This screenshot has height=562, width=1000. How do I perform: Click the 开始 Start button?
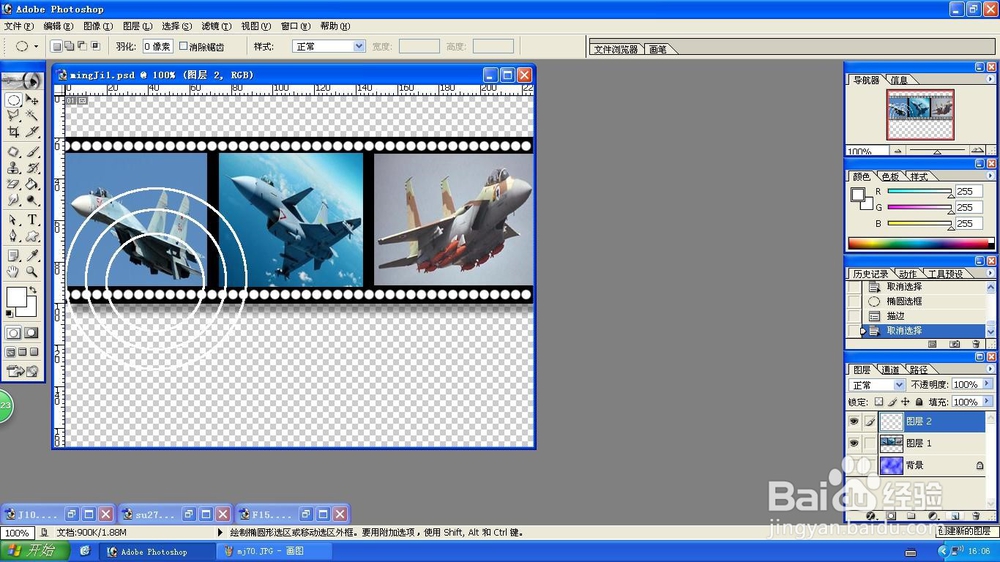pos(33,551)
